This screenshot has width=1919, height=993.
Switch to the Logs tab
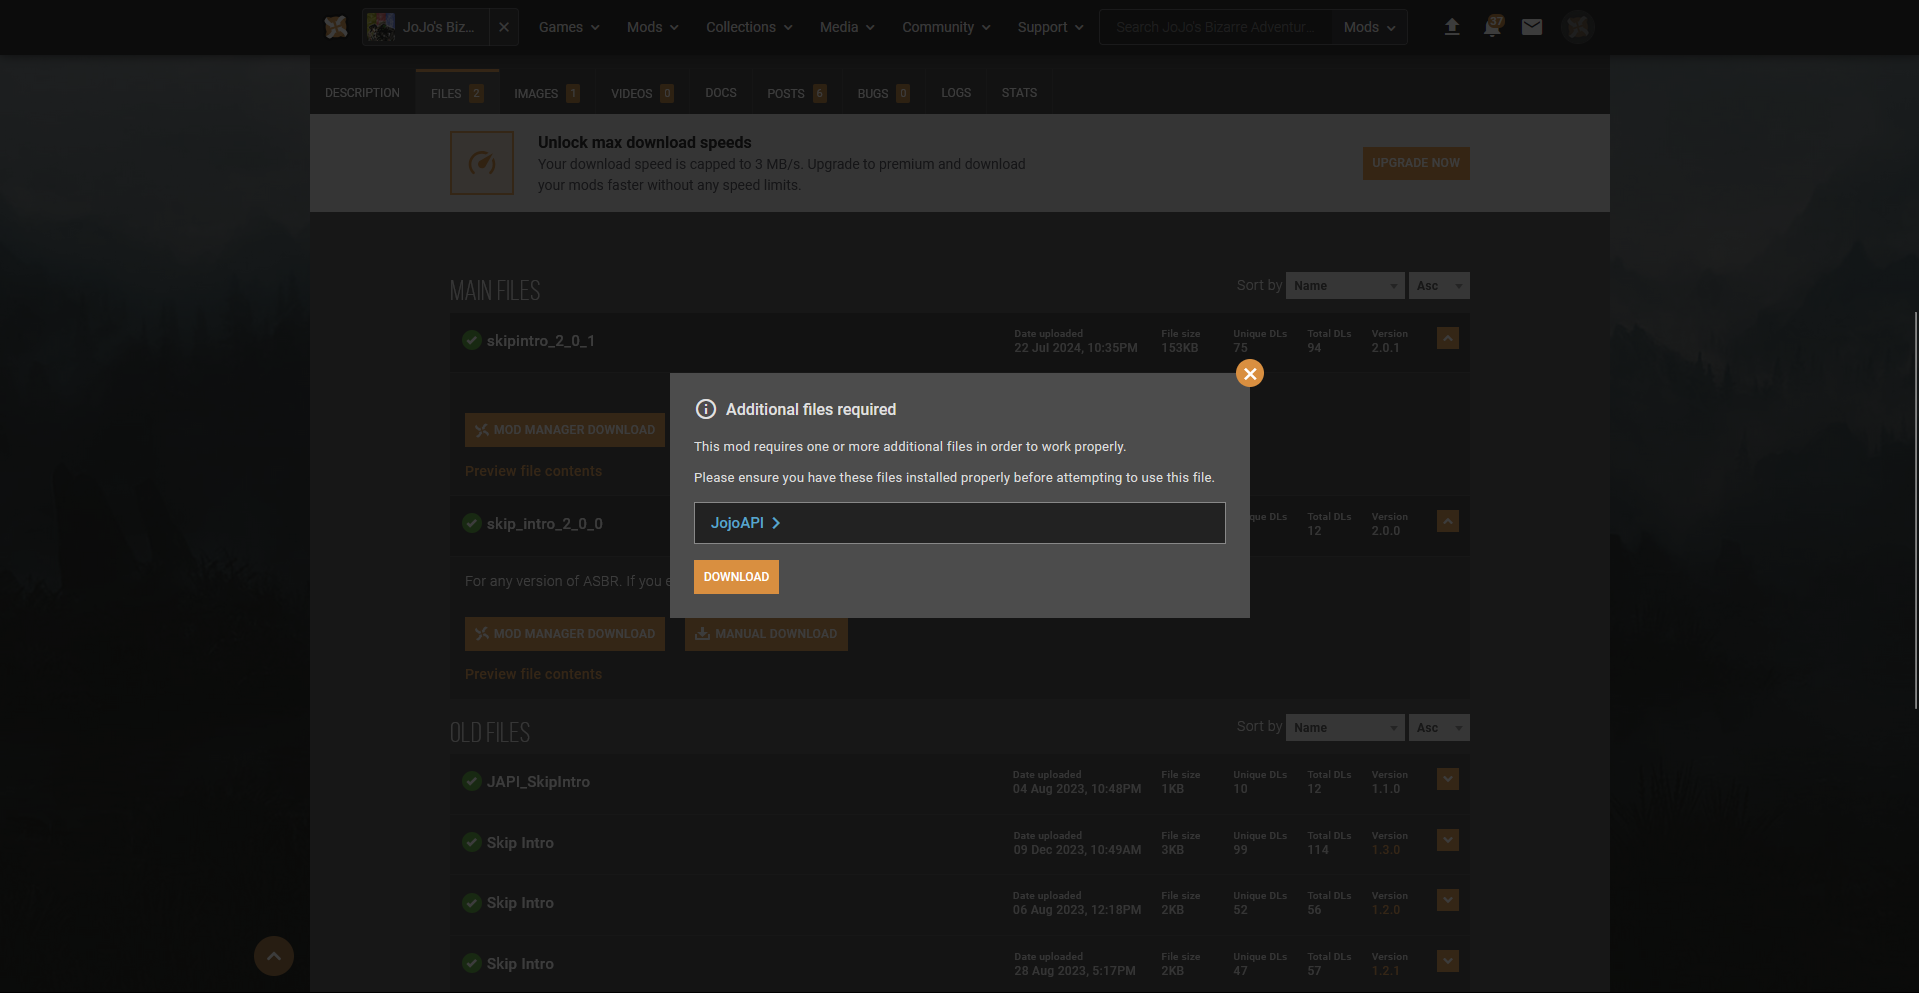click(956, 93)
